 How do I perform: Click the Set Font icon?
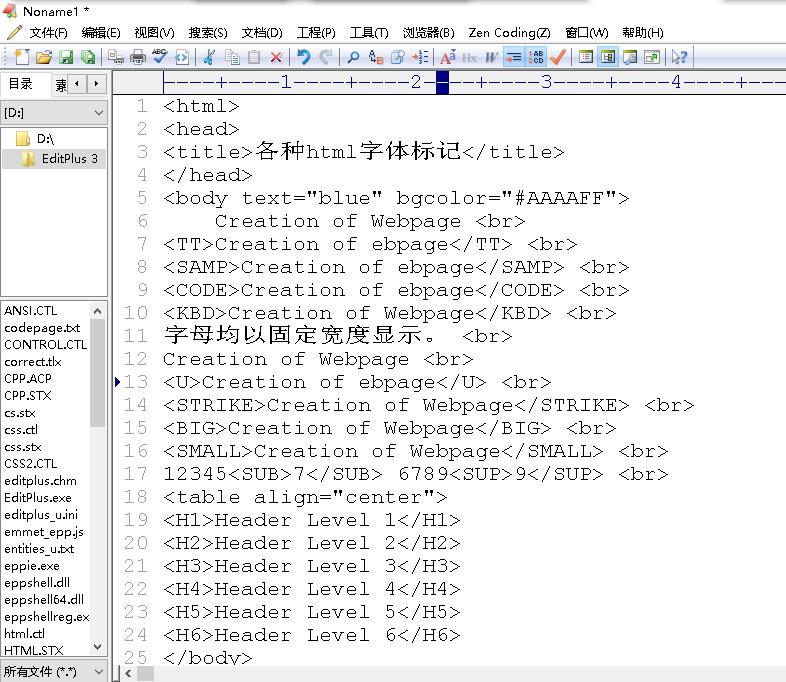pyautogui.click(x=448, y=57)
